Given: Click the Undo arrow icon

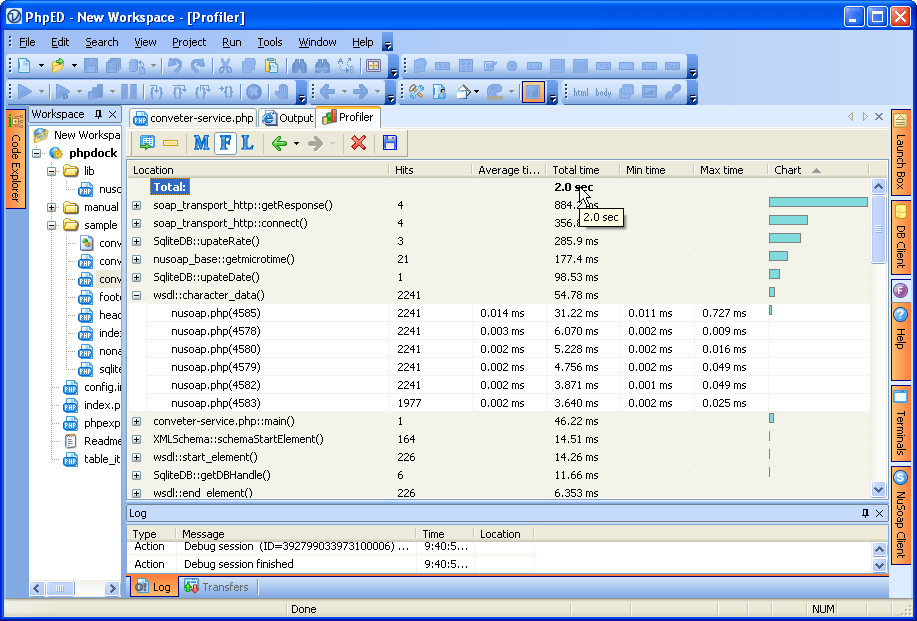Looking at the screenshot, I should 174,65.
